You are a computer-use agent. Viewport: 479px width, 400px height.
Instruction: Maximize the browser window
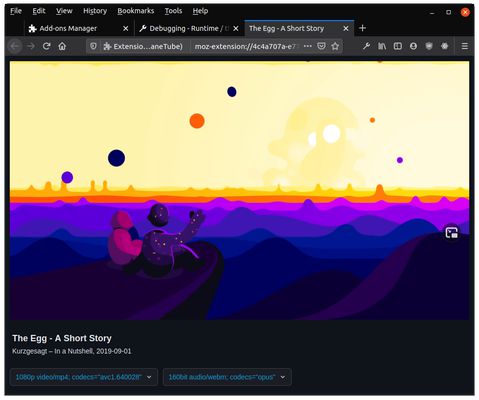(x=448, y=12)
